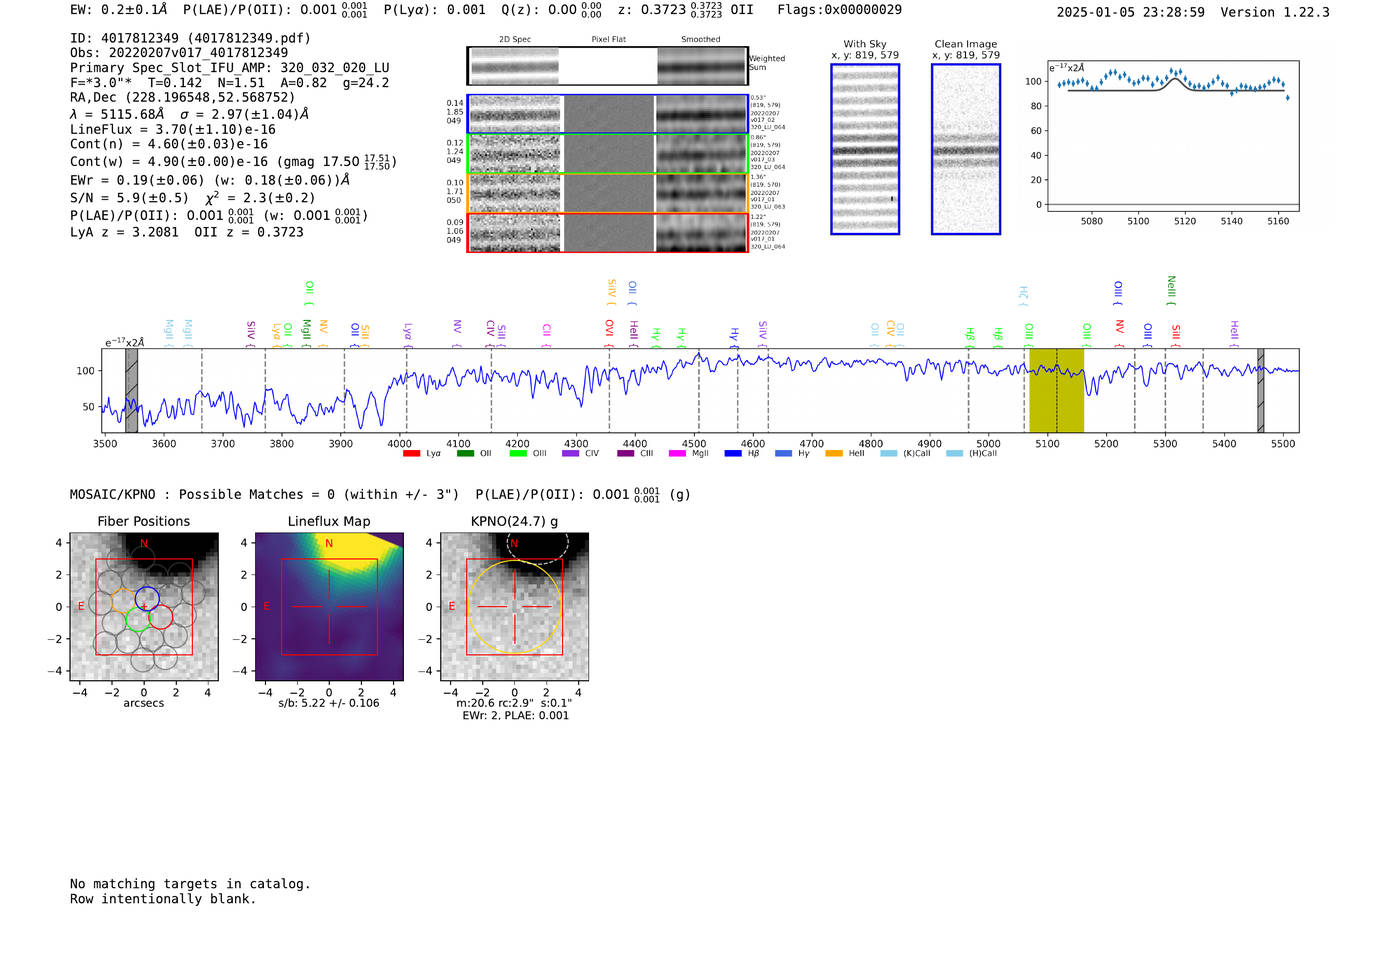1400x953 pixels.
Task: Click the blue Hβ legend swatch
Action: point(733,454)
